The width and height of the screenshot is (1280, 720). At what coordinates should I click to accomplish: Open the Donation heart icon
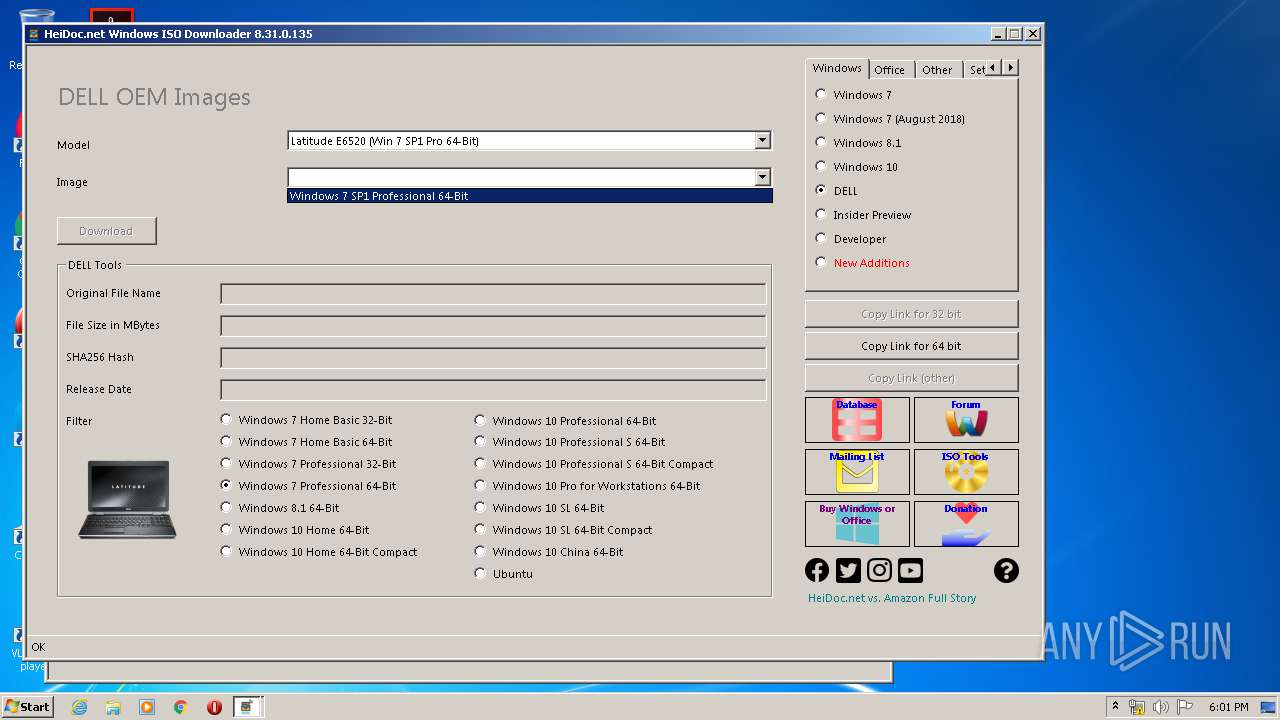click(x=966, y=523)
